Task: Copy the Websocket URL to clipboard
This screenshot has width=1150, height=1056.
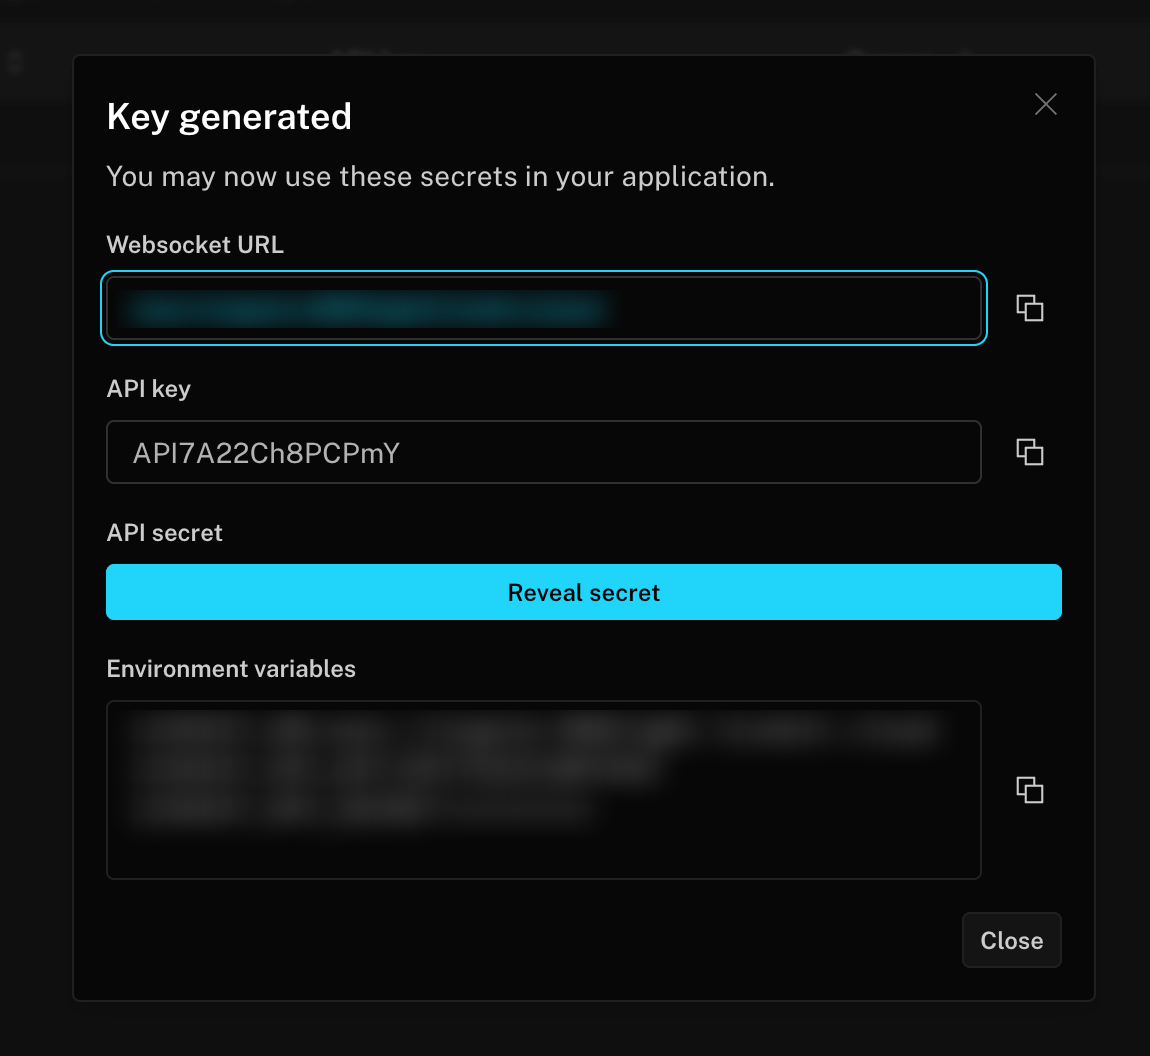Action: coord(1029,308)
